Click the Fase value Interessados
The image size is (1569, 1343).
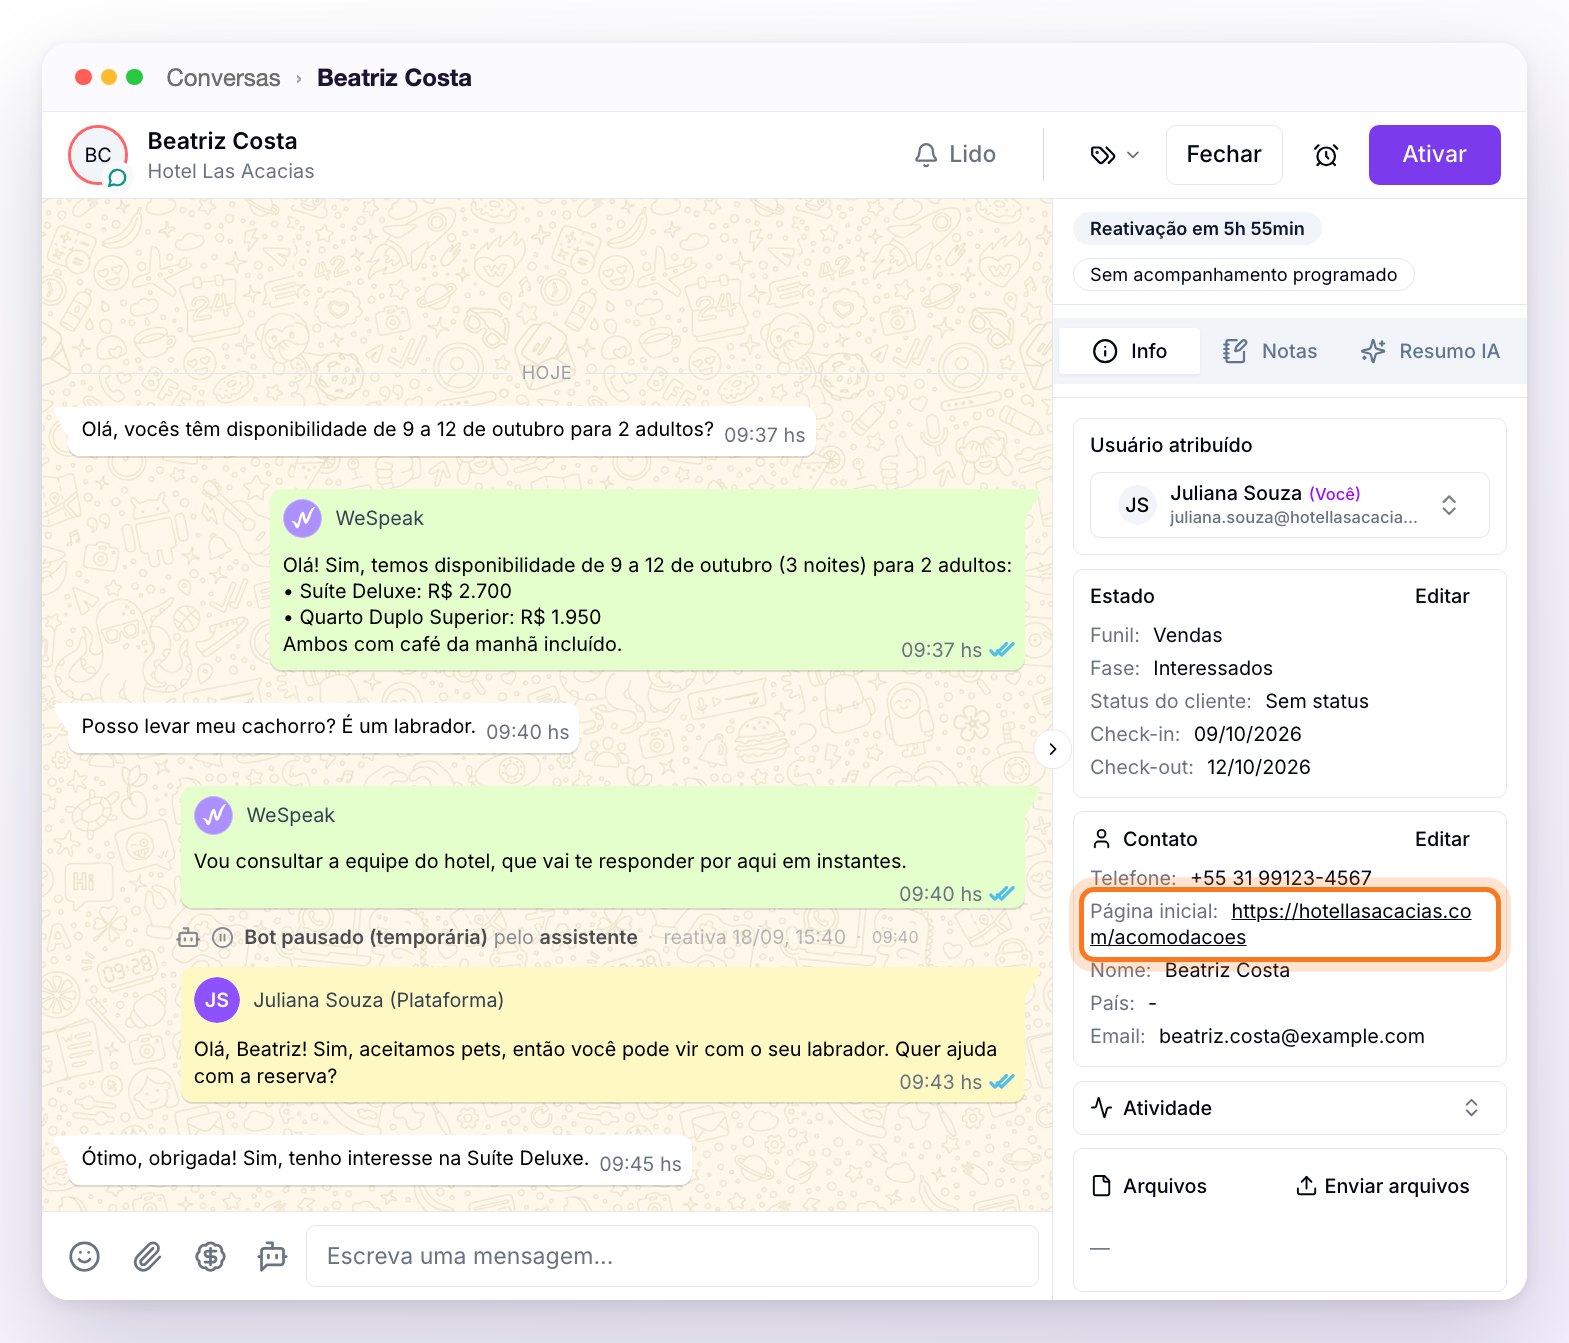point(1212,668)
